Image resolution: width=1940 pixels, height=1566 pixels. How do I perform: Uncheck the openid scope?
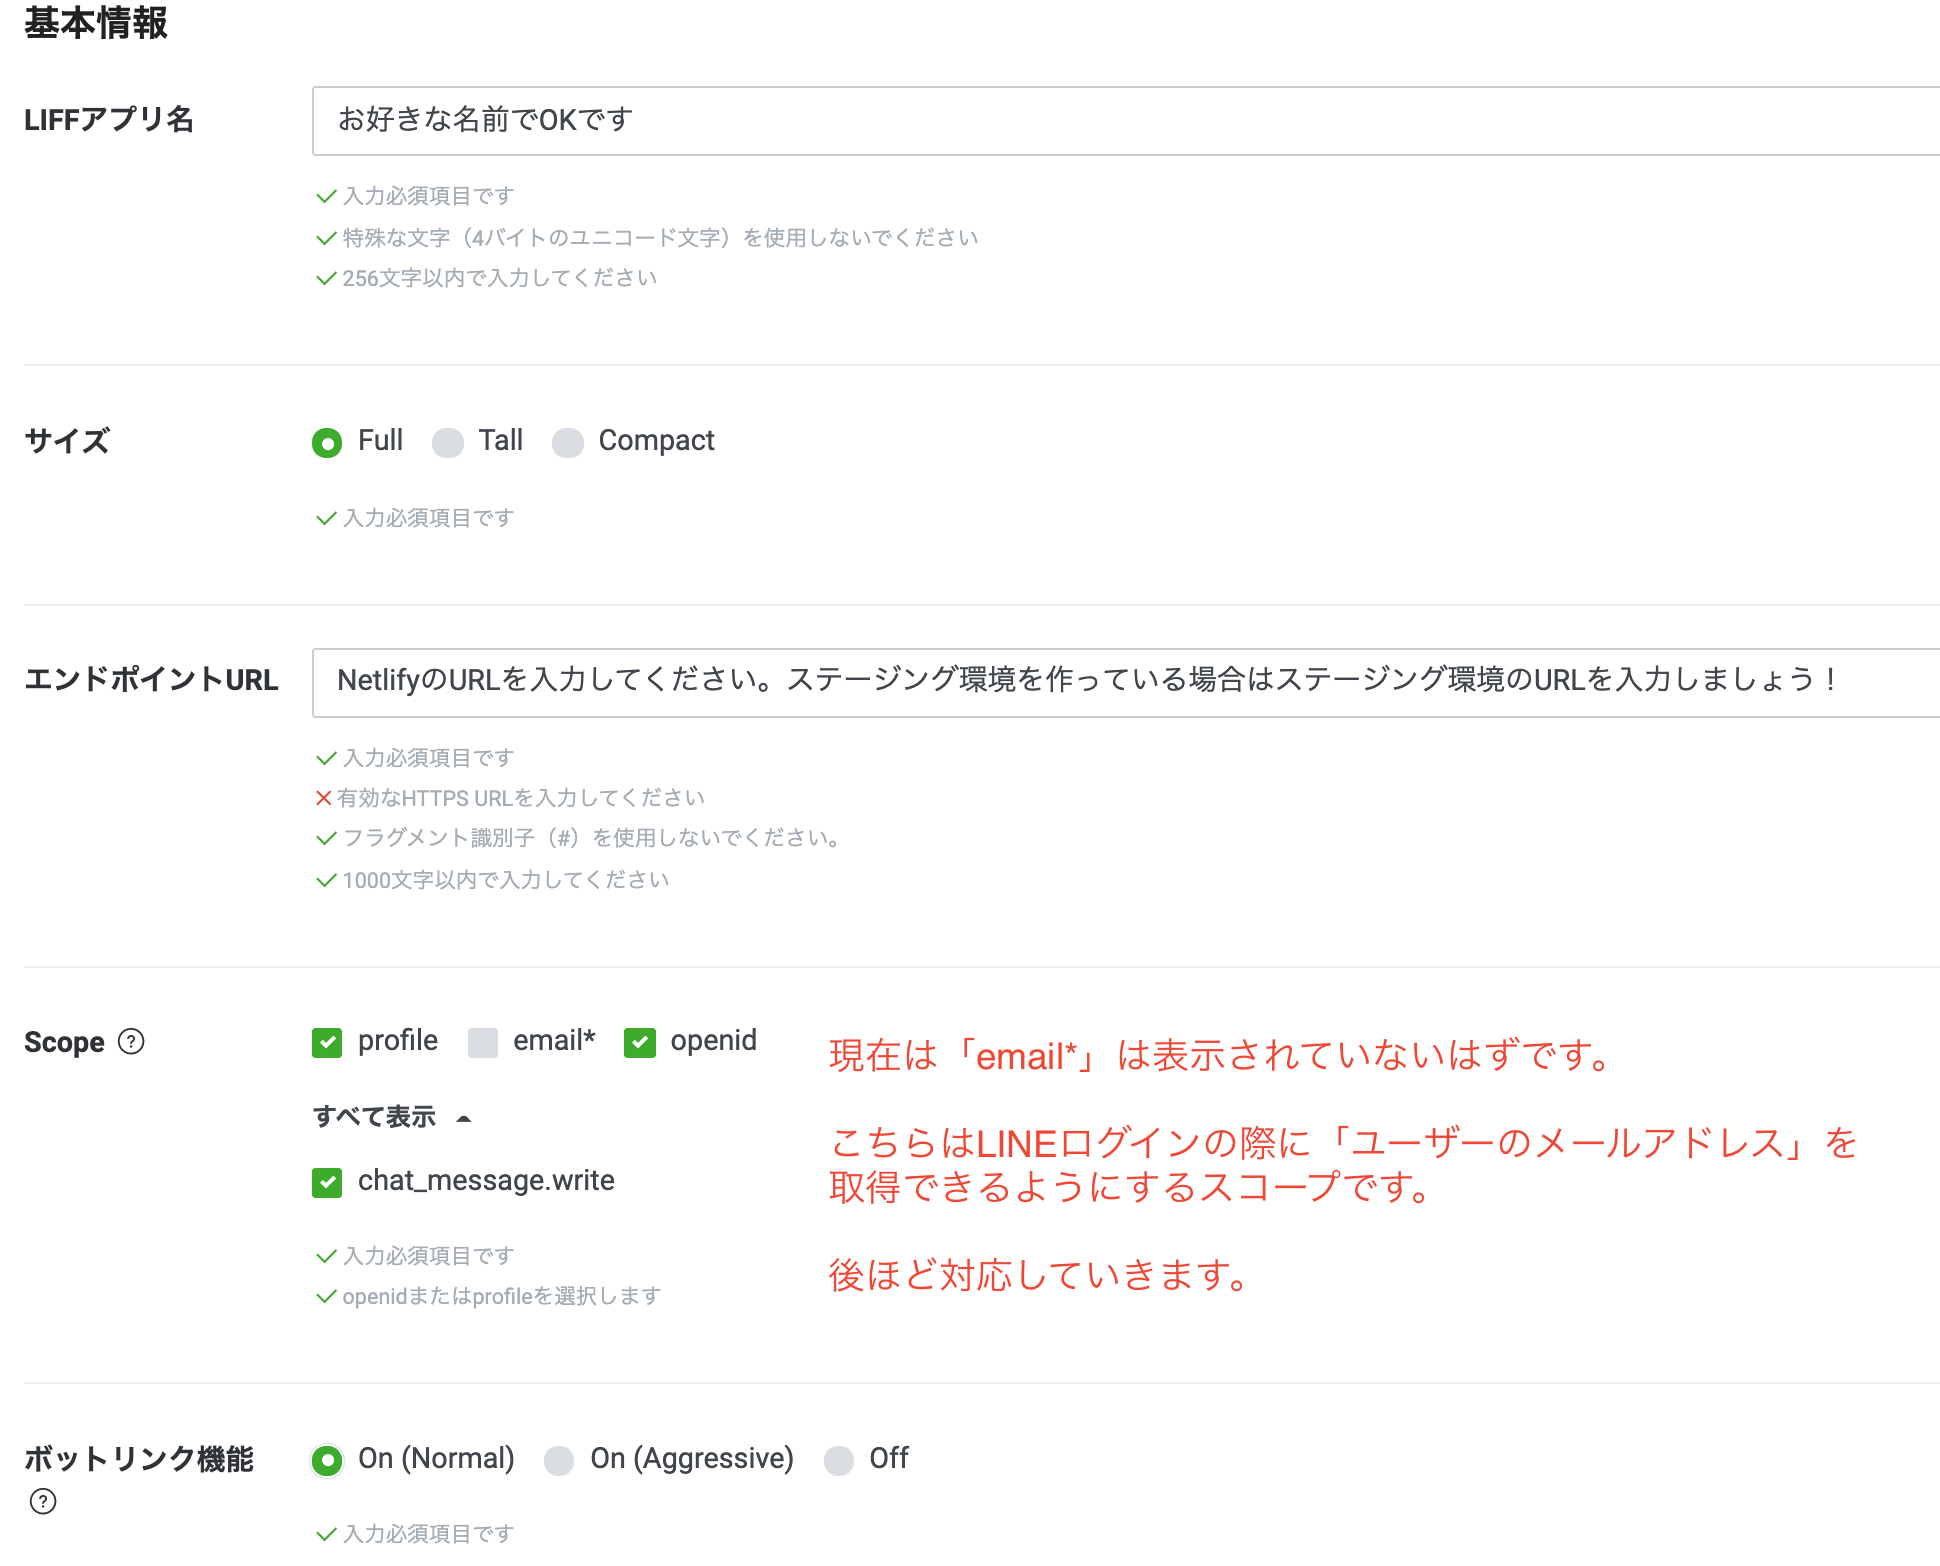(639, 1042)
